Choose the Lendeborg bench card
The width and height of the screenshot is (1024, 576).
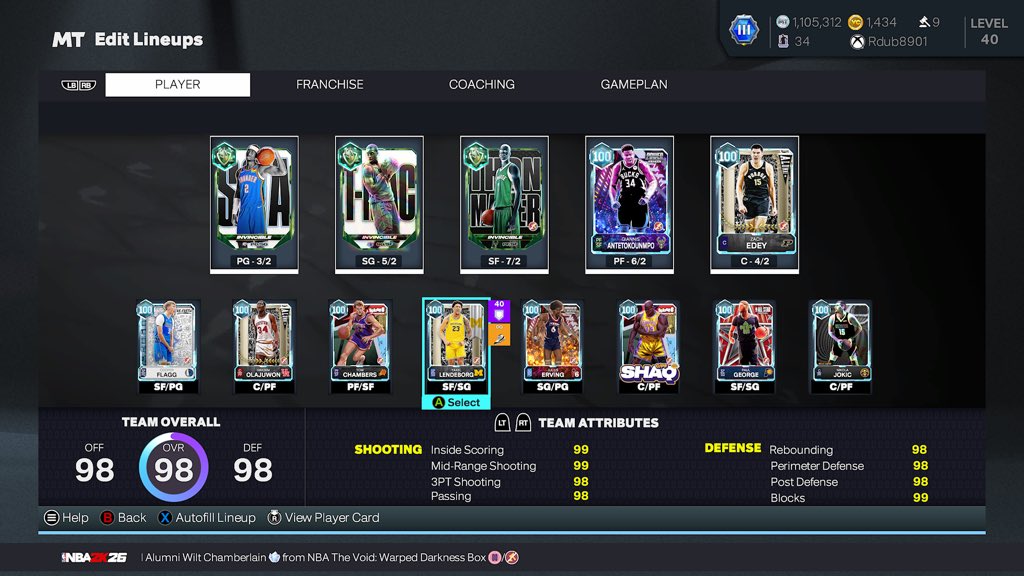[456, 346]
